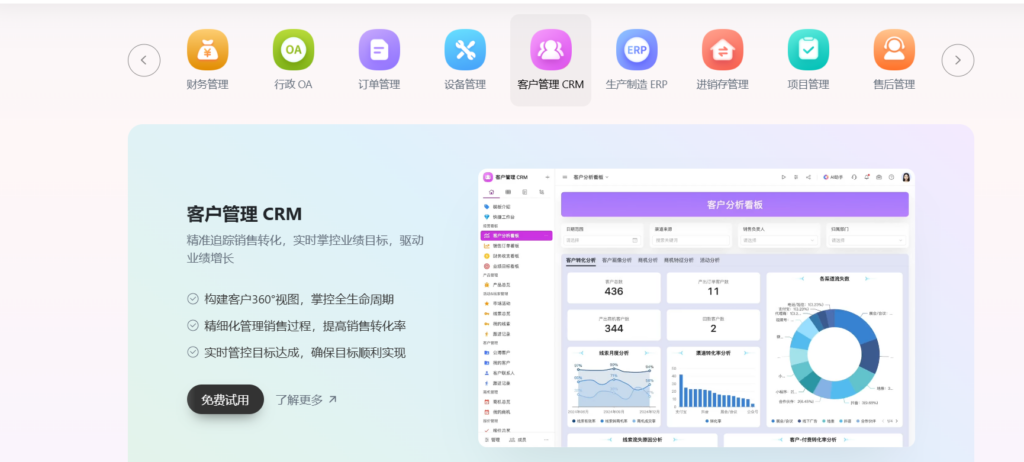Open the 了解更多 link

coord(306,399)
